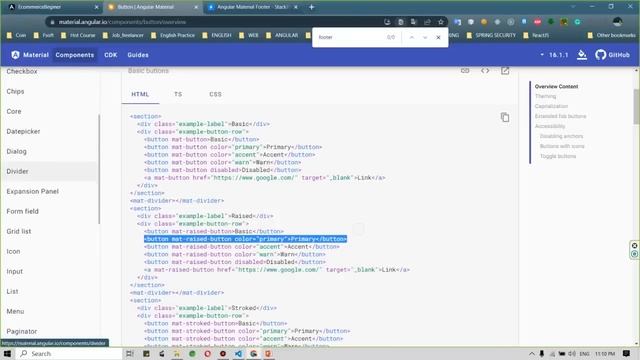Switch to the HTML code tab
The image size is (640, 360).
(140, 94)
